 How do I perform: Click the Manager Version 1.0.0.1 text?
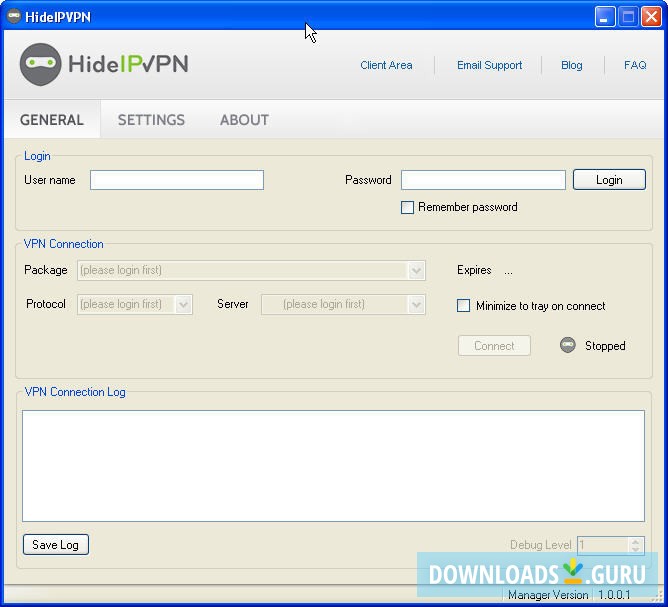tap(569, 595)
